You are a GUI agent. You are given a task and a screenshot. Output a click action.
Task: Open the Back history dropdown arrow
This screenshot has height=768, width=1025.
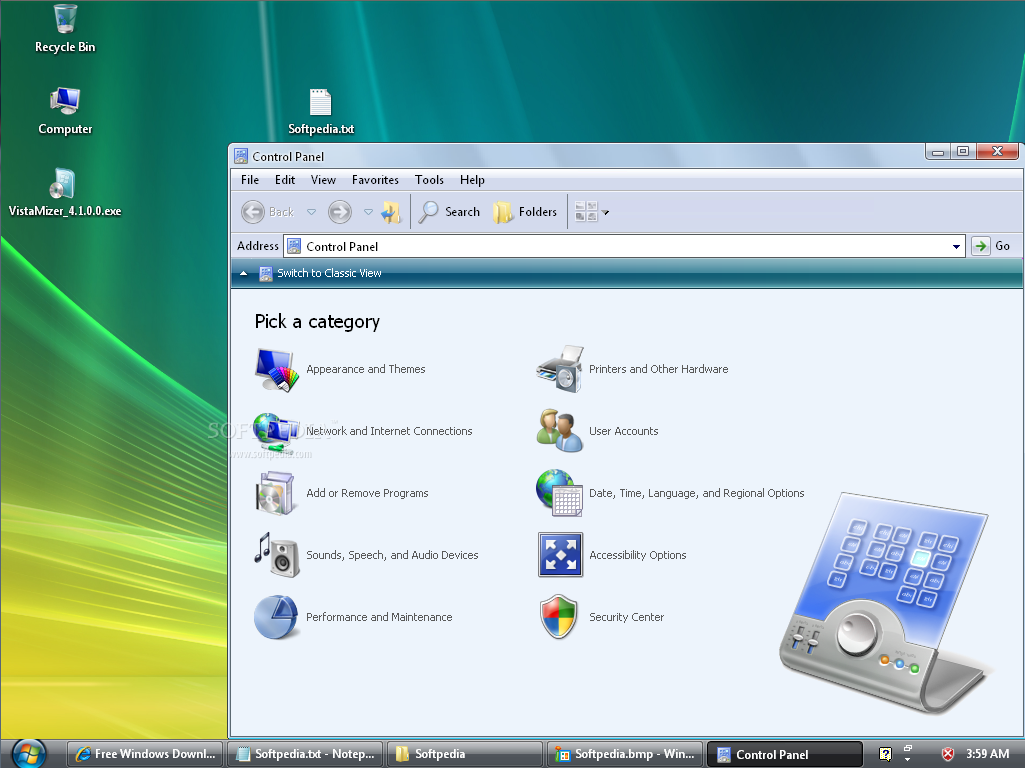pyautogui.click(x=311, y=212)
